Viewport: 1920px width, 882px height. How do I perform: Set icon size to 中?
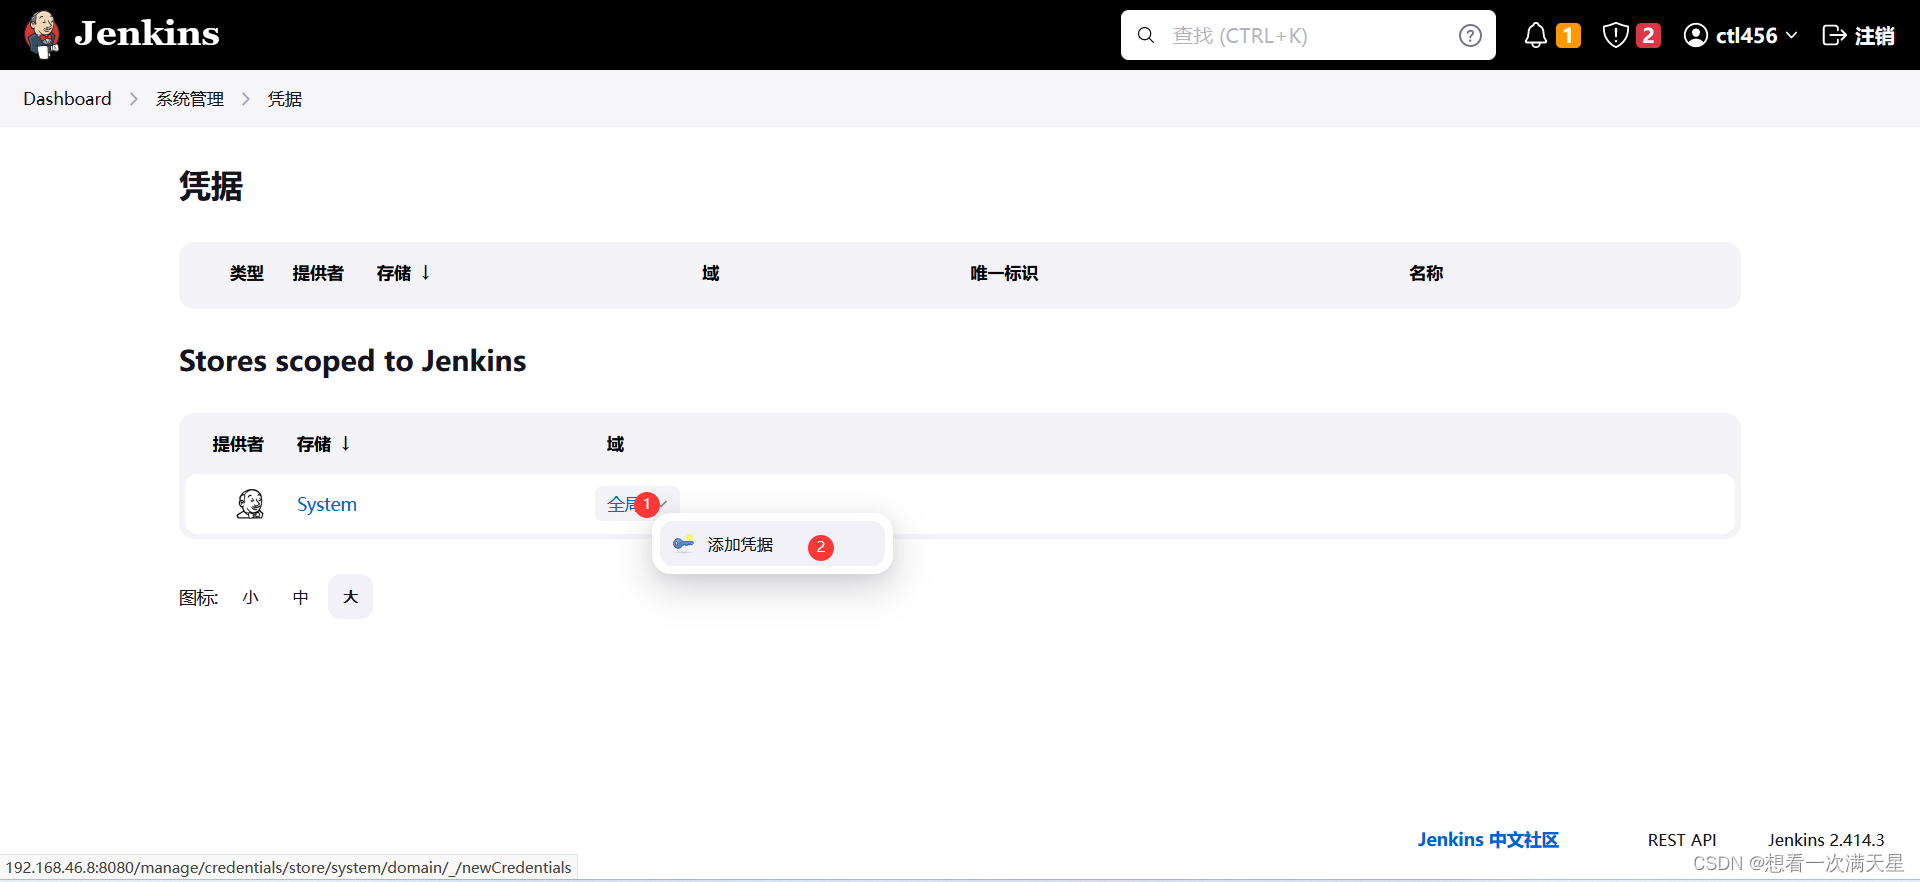tap(300, 597)
